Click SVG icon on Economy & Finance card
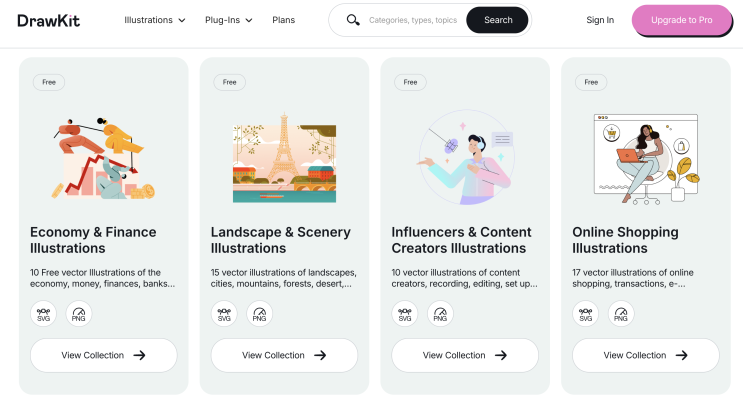The width and height of the screenshot is (743, 400). pyautogui.click(x=43, y=314)
